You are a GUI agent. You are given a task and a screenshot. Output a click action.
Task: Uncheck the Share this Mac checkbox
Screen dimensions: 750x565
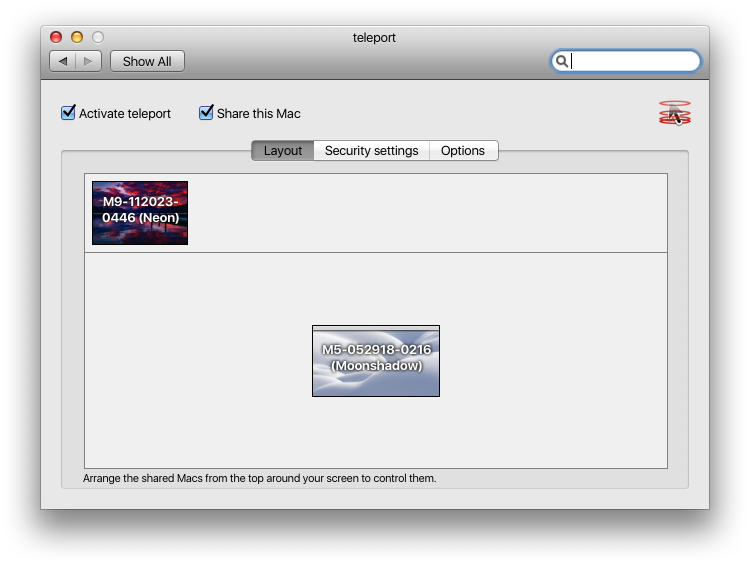[207, 113]
